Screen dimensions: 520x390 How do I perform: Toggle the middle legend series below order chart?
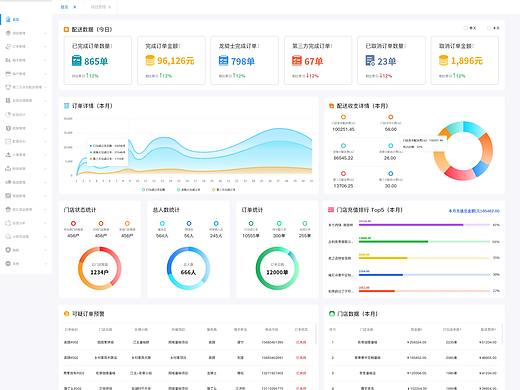click(x=189, y=190)
